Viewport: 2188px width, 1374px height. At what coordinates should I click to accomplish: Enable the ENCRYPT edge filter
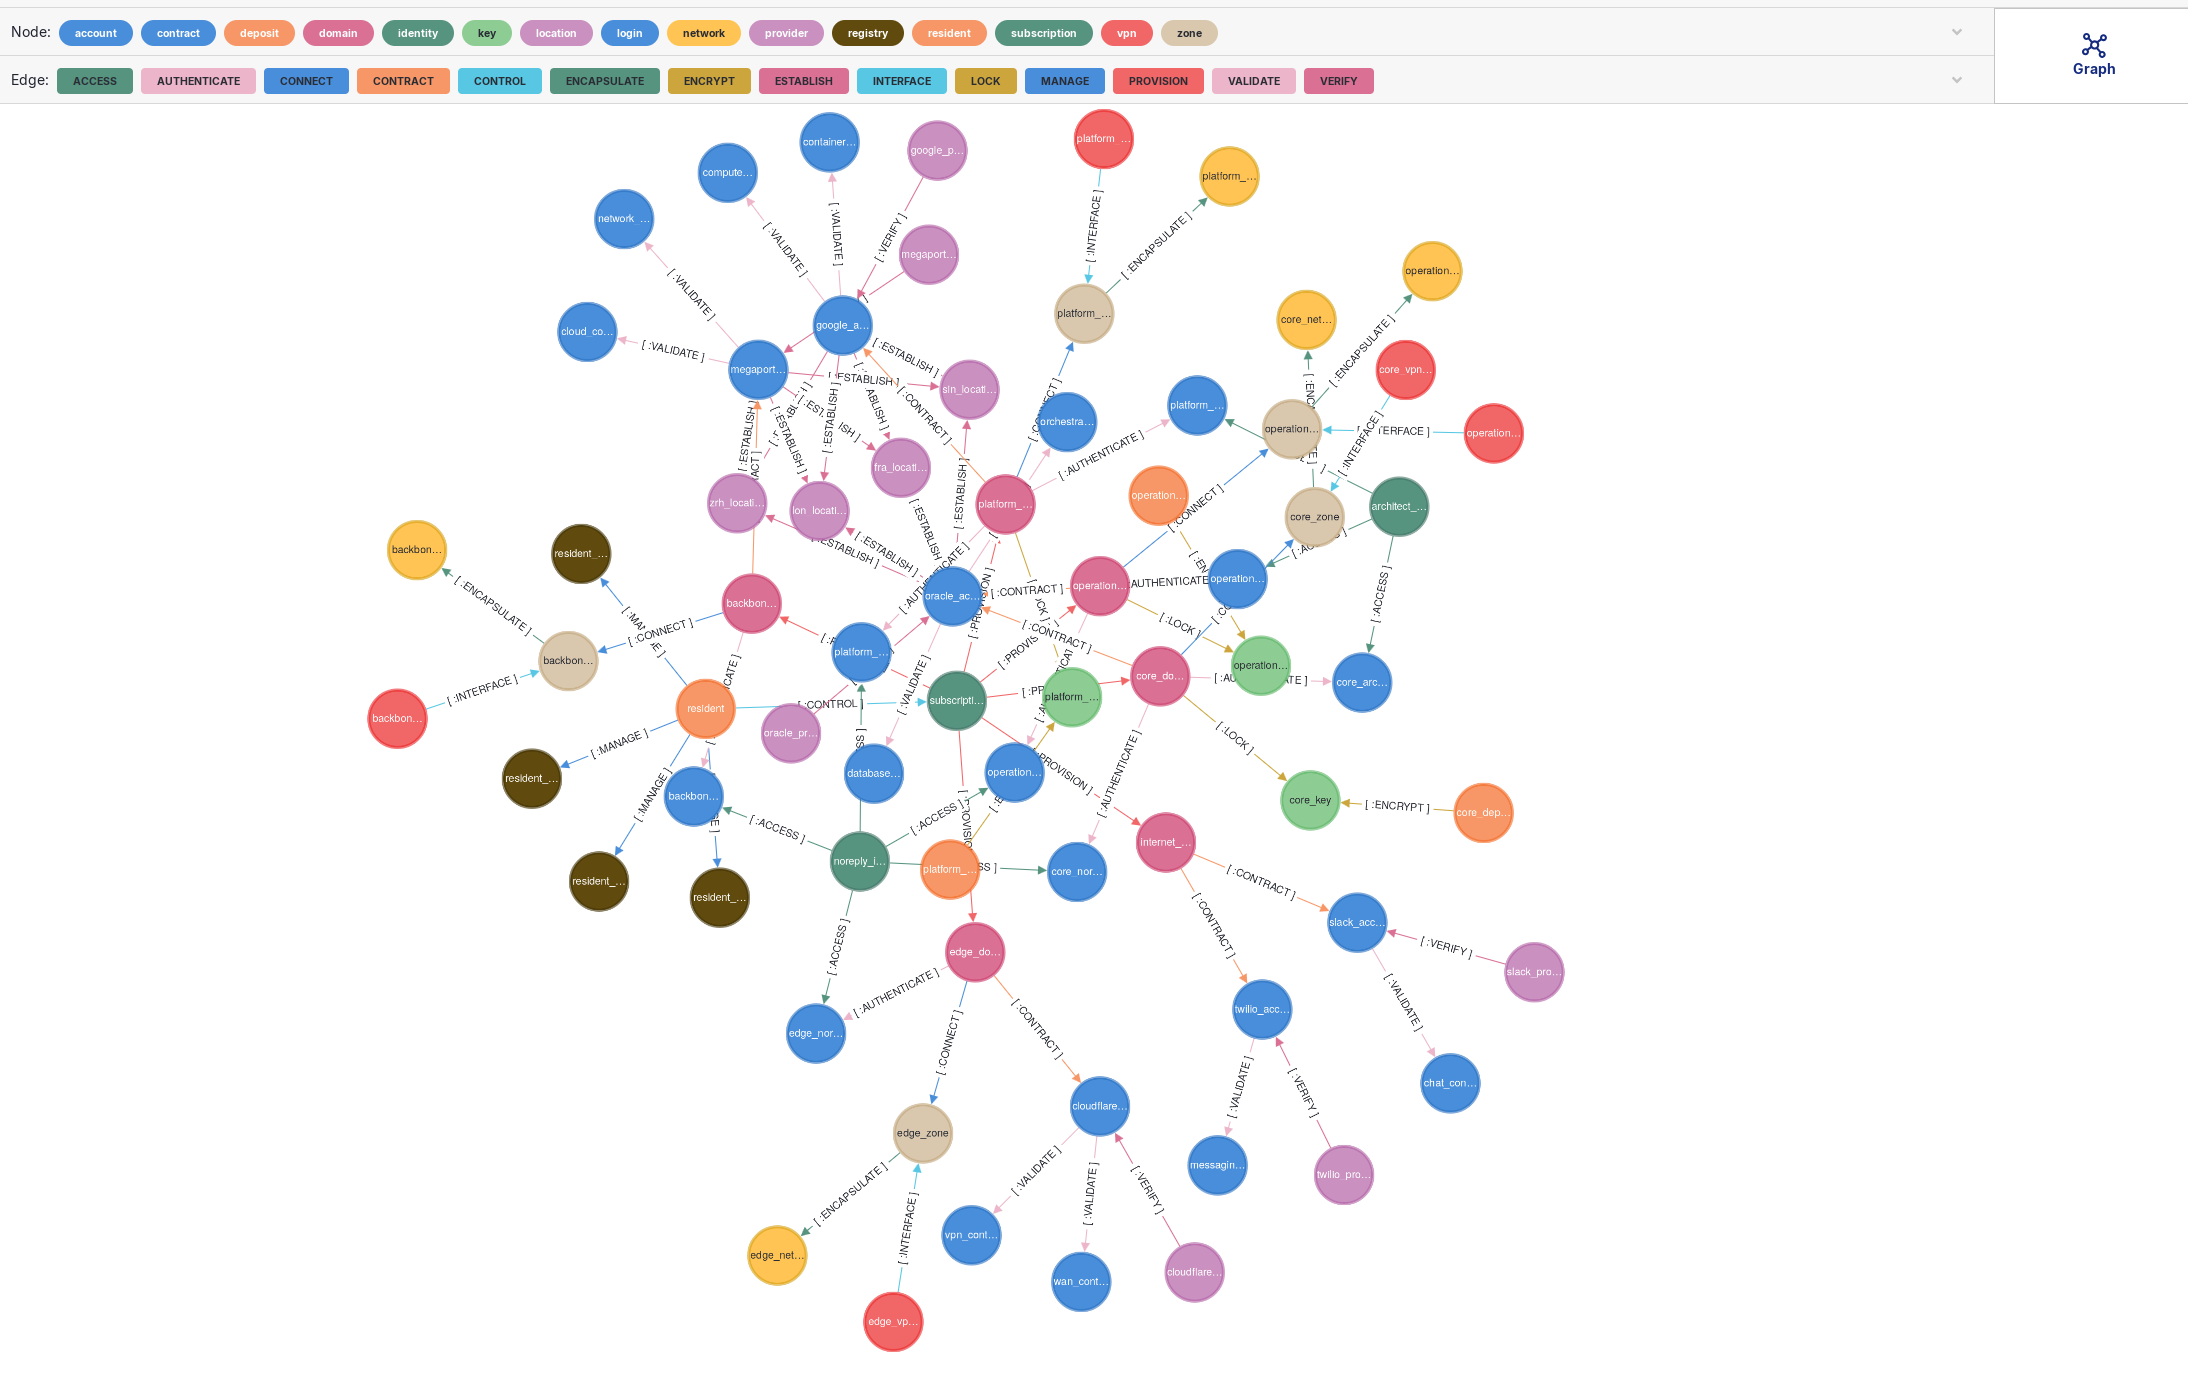point(709,81)
